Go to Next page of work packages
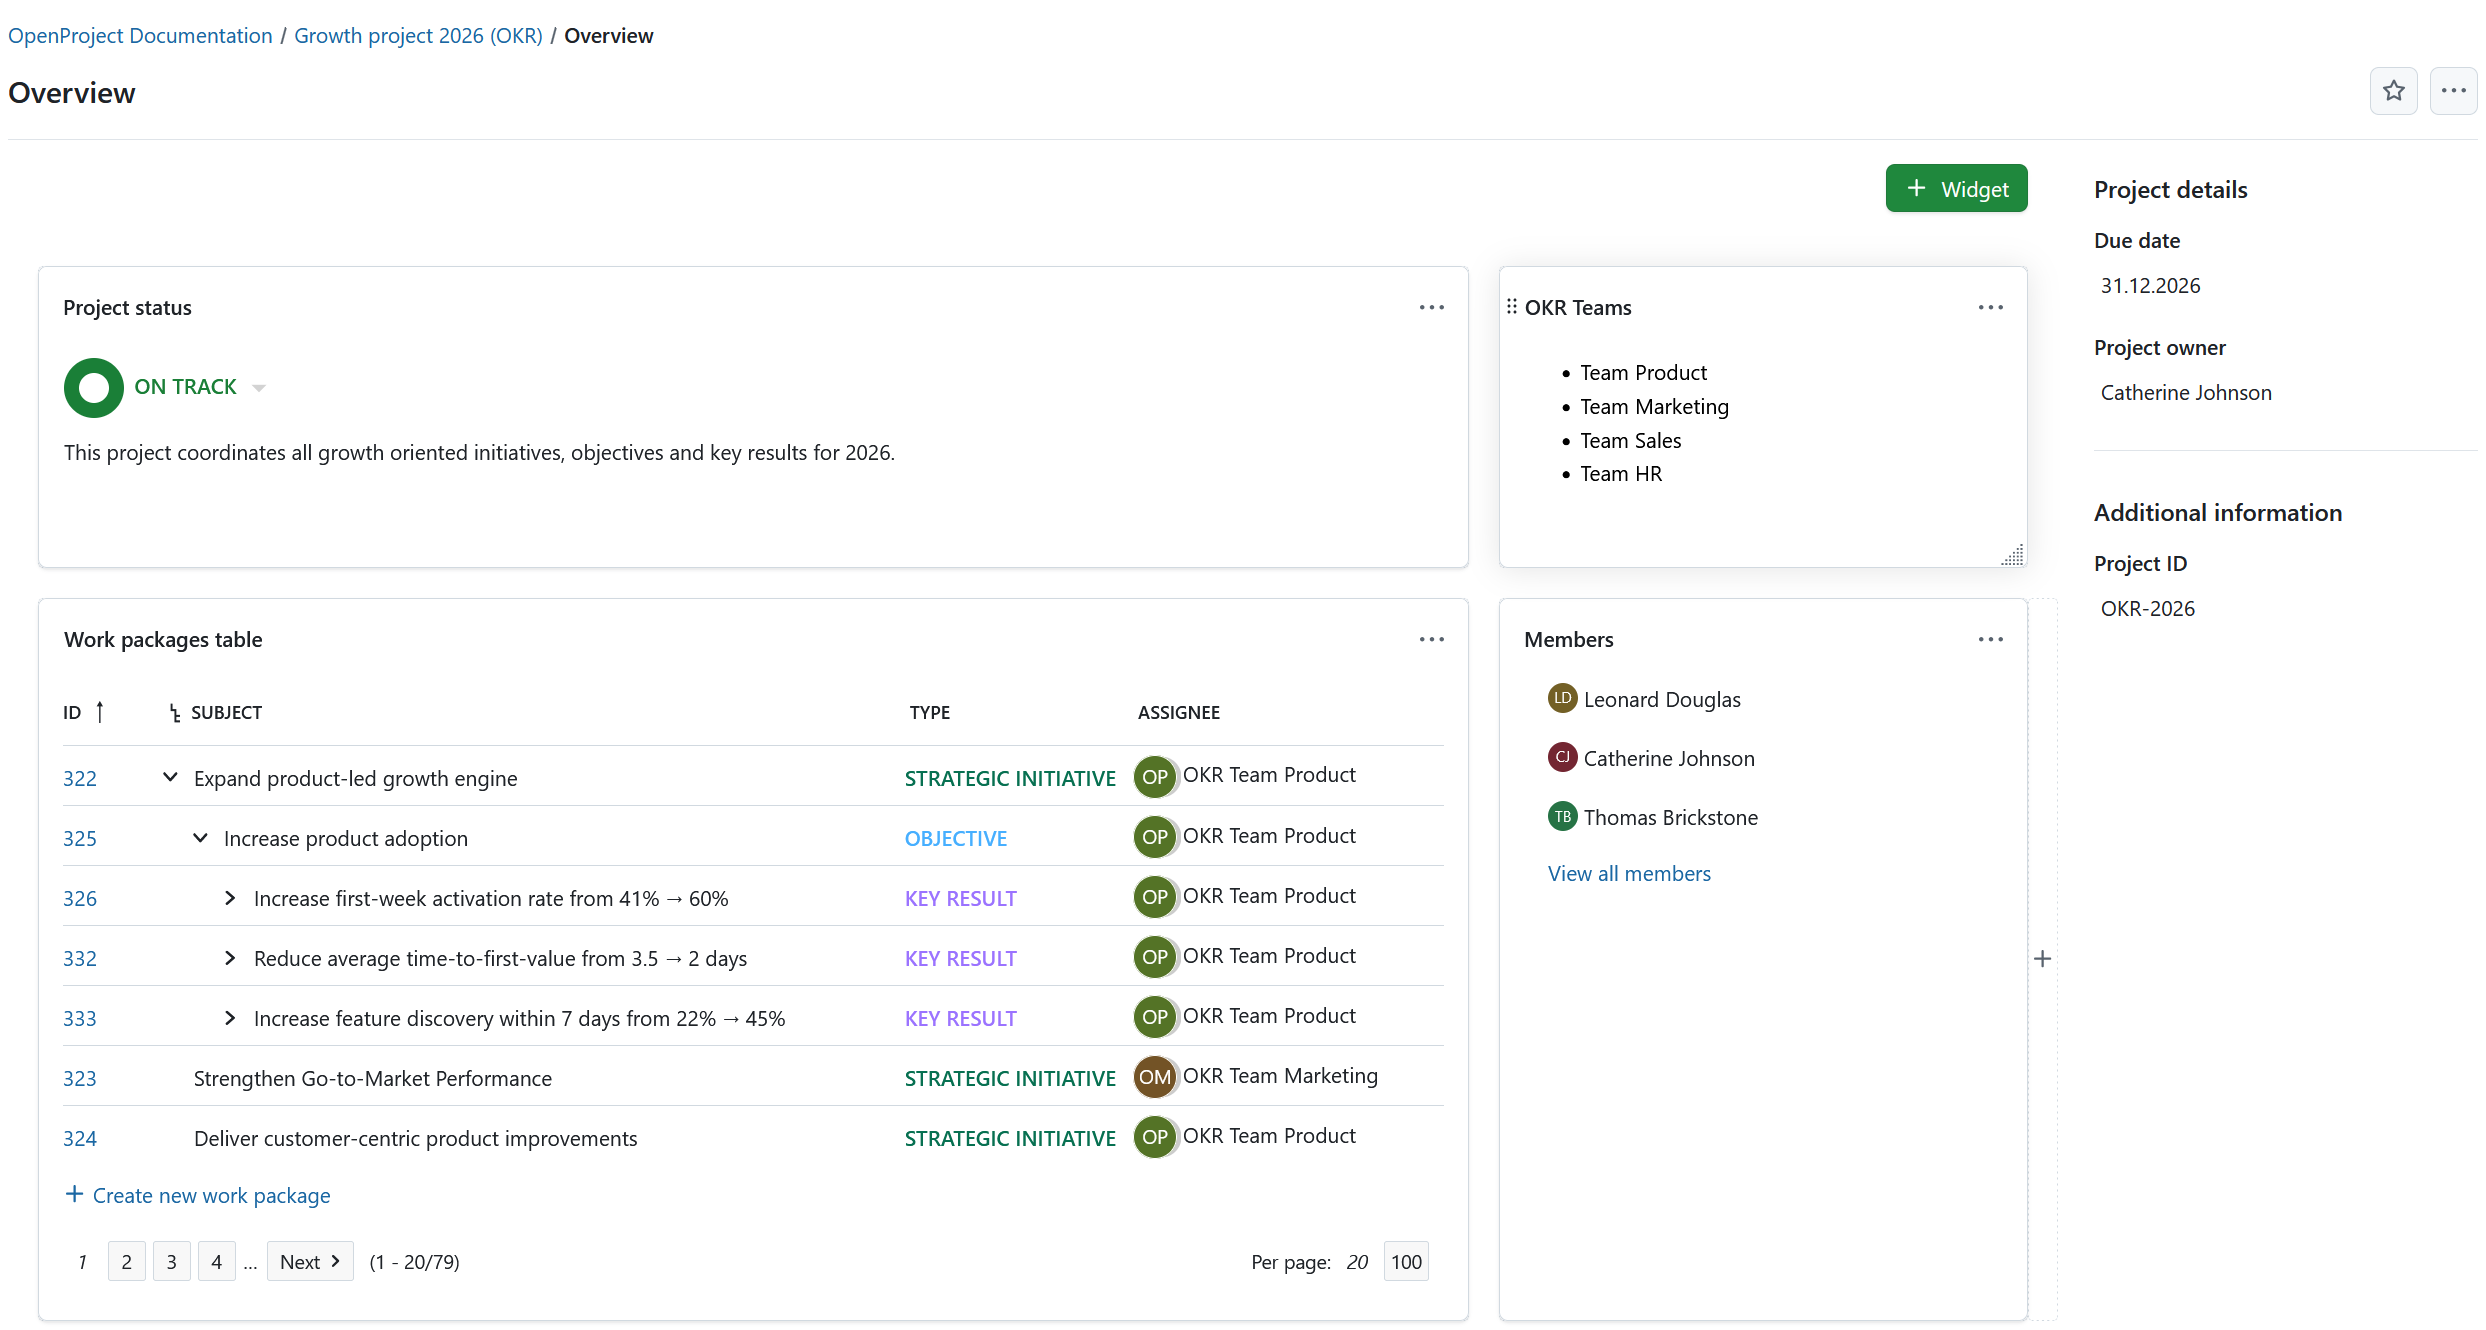 pyautogui.click(x=309, y=1261)
